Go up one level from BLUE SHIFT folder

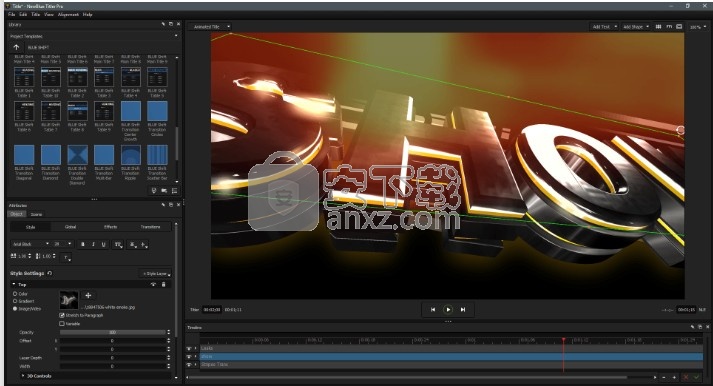point(16,47)
